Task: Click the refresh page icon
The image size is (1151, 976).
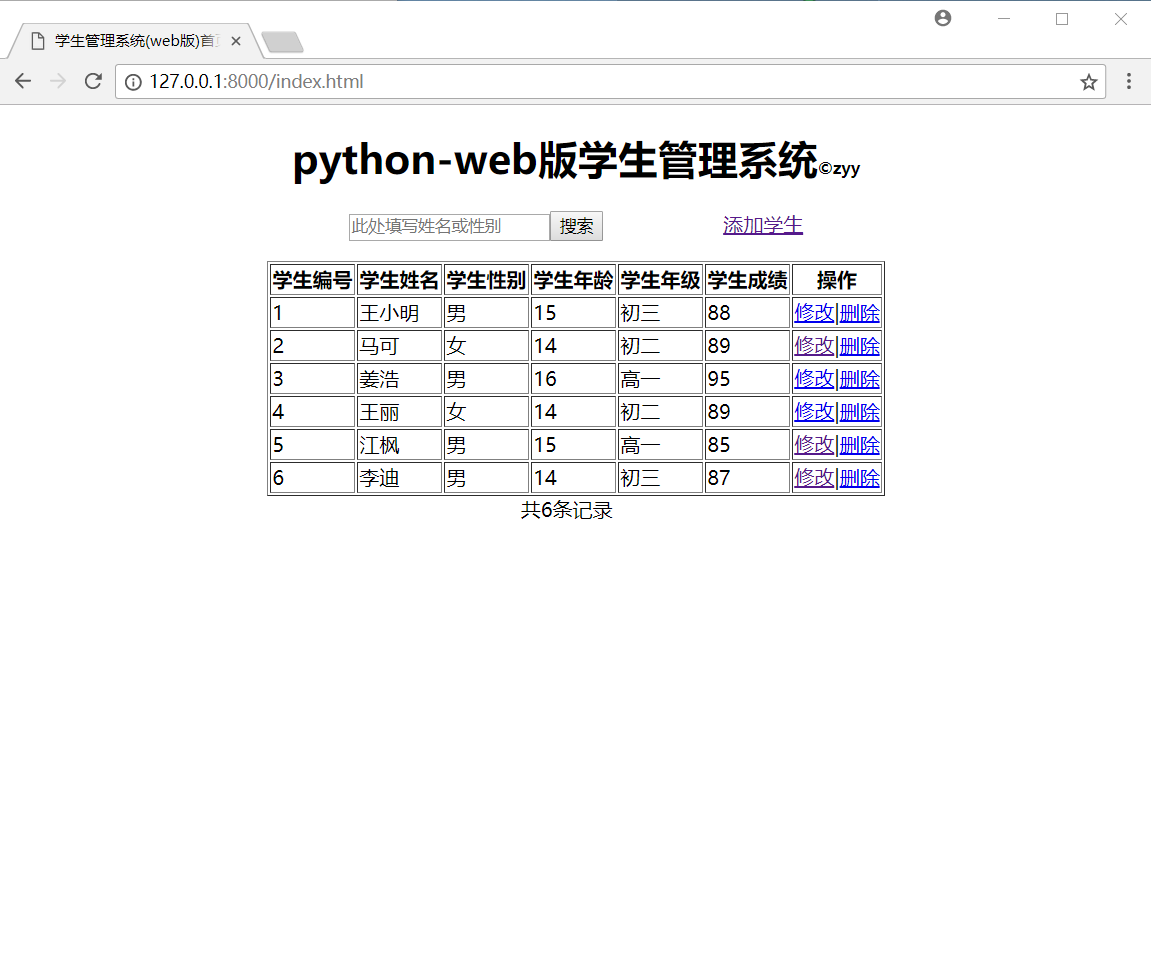Action: [x=92, y=81]
